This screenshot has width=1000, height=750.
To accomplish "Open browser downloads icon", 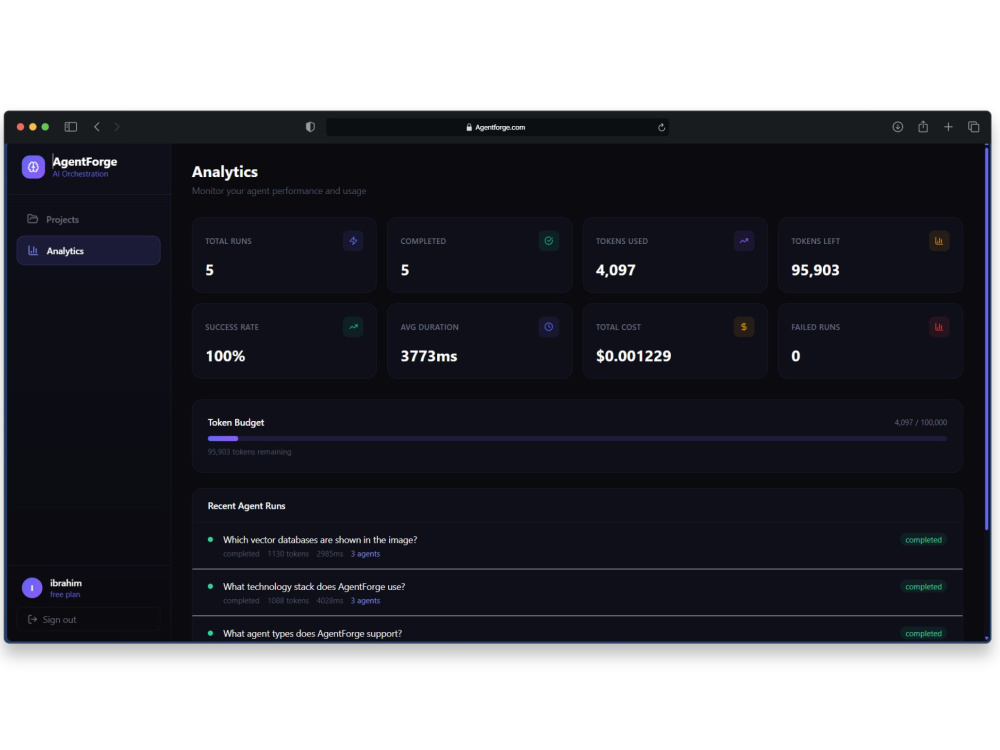I will click(897, 127).
